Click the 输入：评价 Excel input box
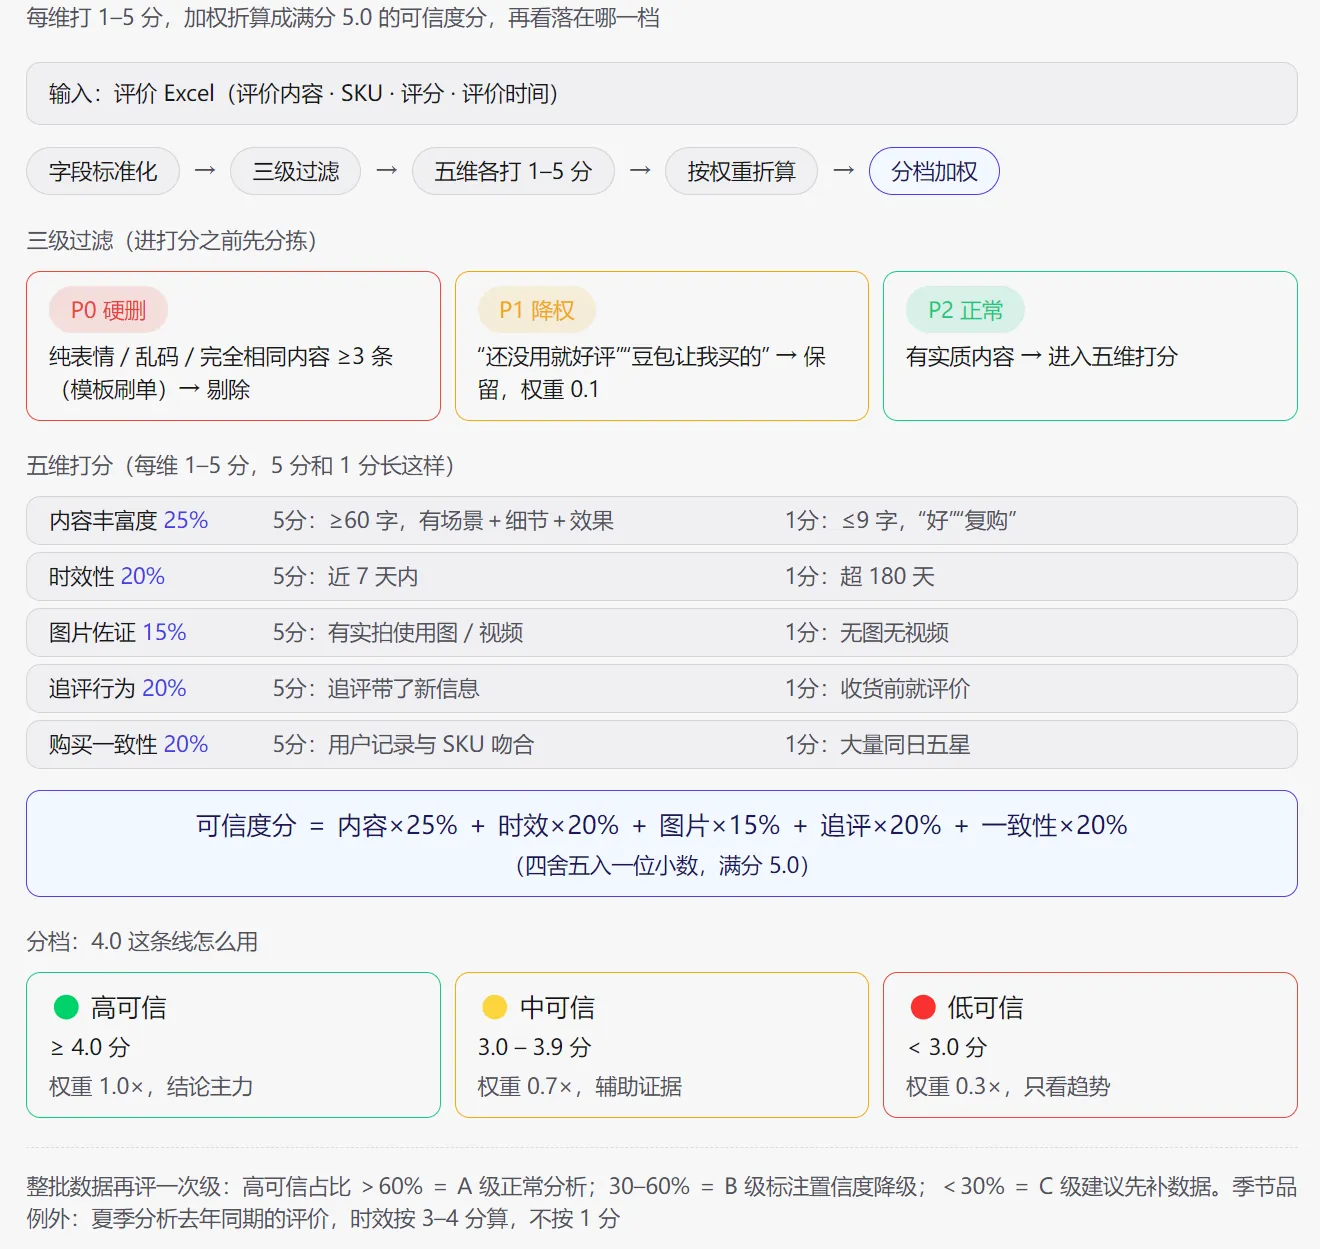1320x1249 pixels. point(662,94)
